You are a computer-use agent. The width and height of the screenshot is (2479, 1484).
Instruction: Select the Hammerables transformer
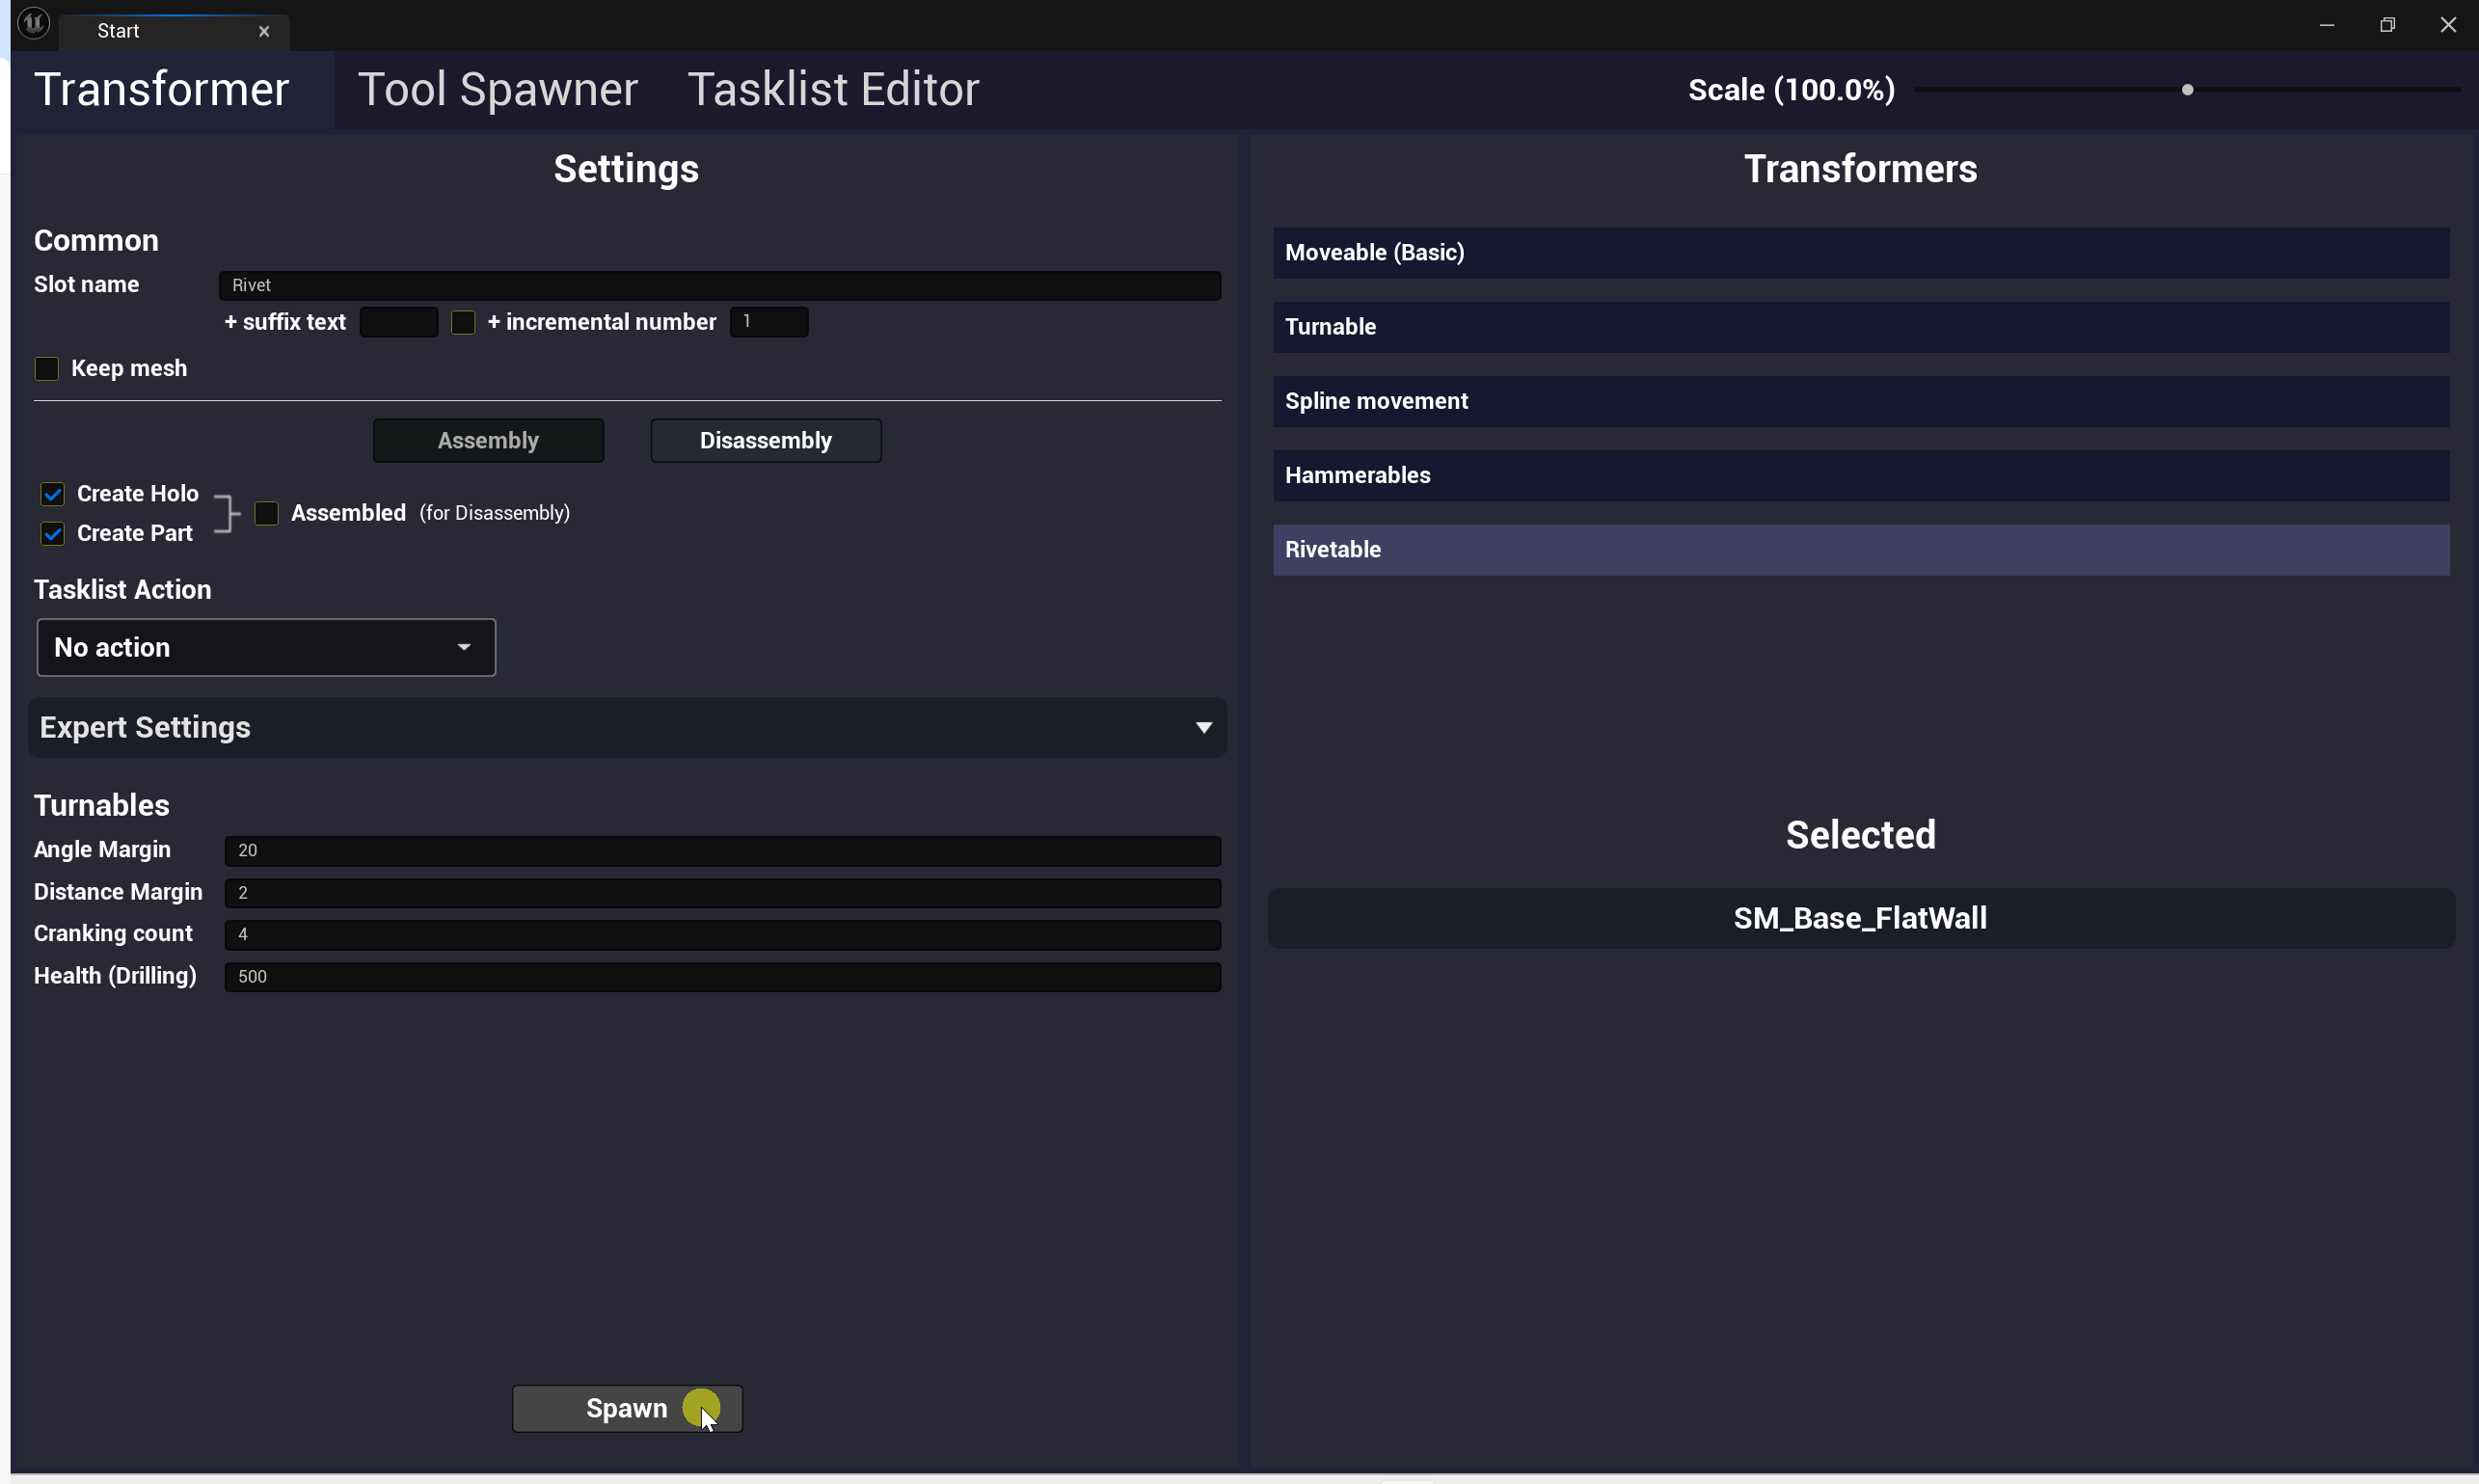click(1860, 476)
